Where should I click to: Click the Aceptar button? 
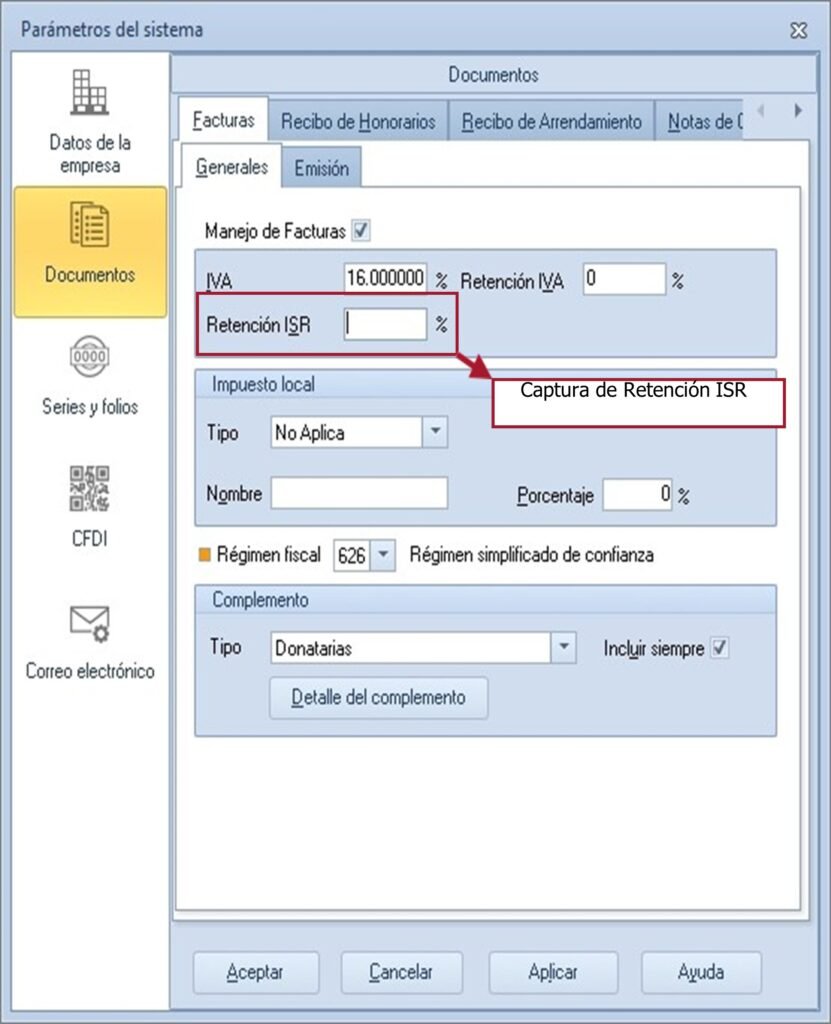pyautogui.click(x=255, y=971)
